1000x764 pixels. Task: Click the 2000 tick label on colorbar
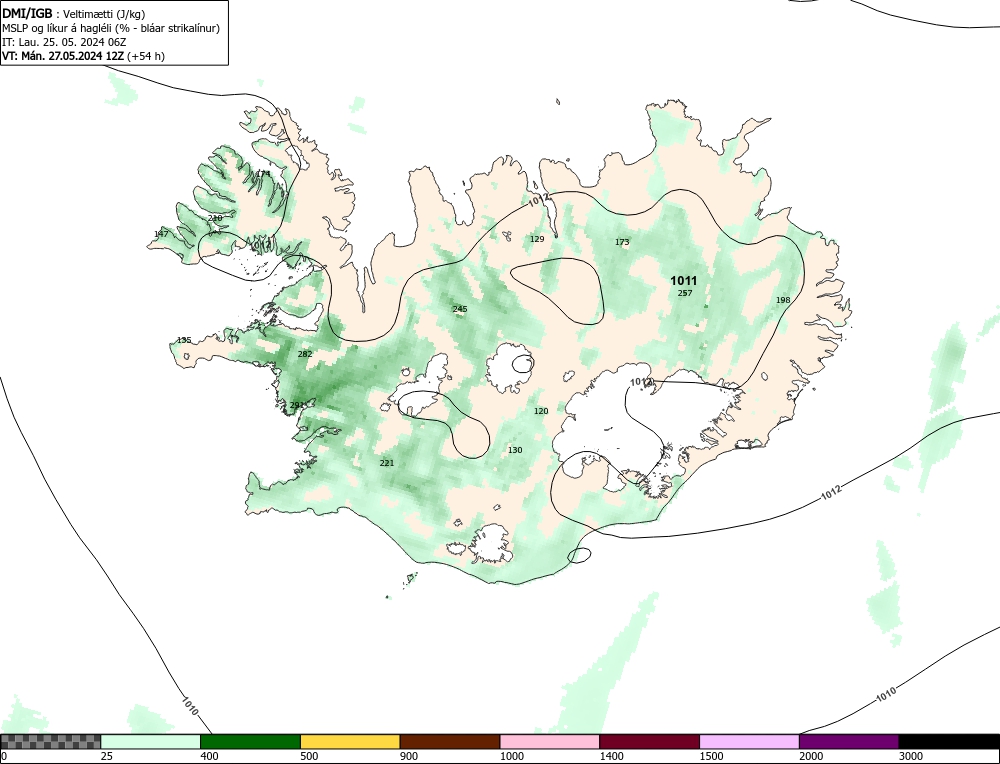(x=811, y=756)
